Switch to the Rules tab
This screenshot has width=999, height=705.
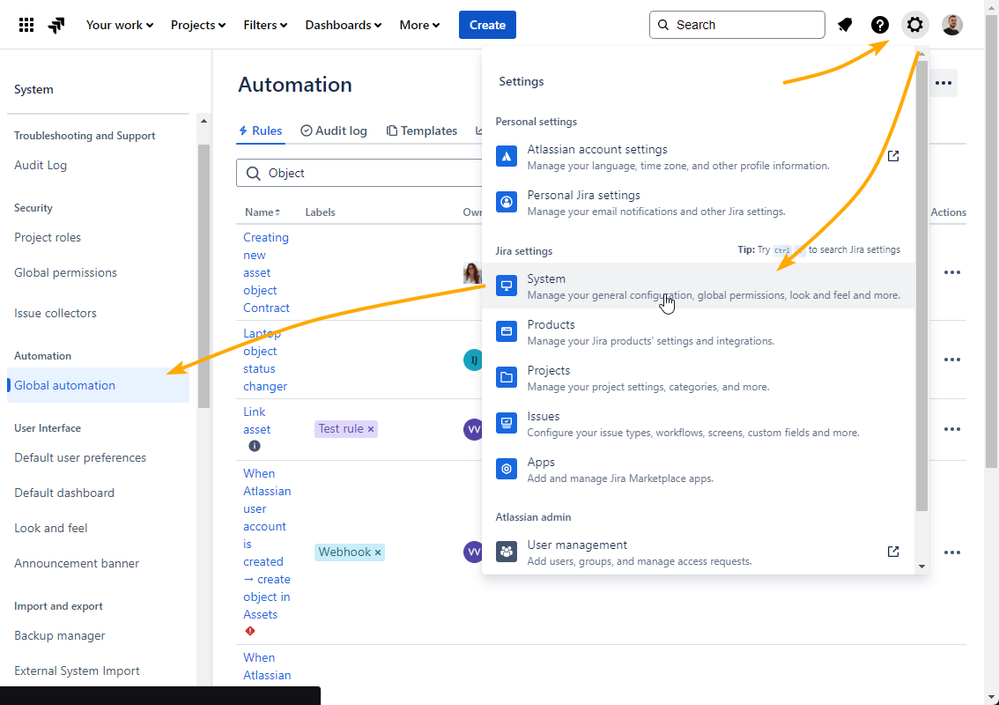260,131
